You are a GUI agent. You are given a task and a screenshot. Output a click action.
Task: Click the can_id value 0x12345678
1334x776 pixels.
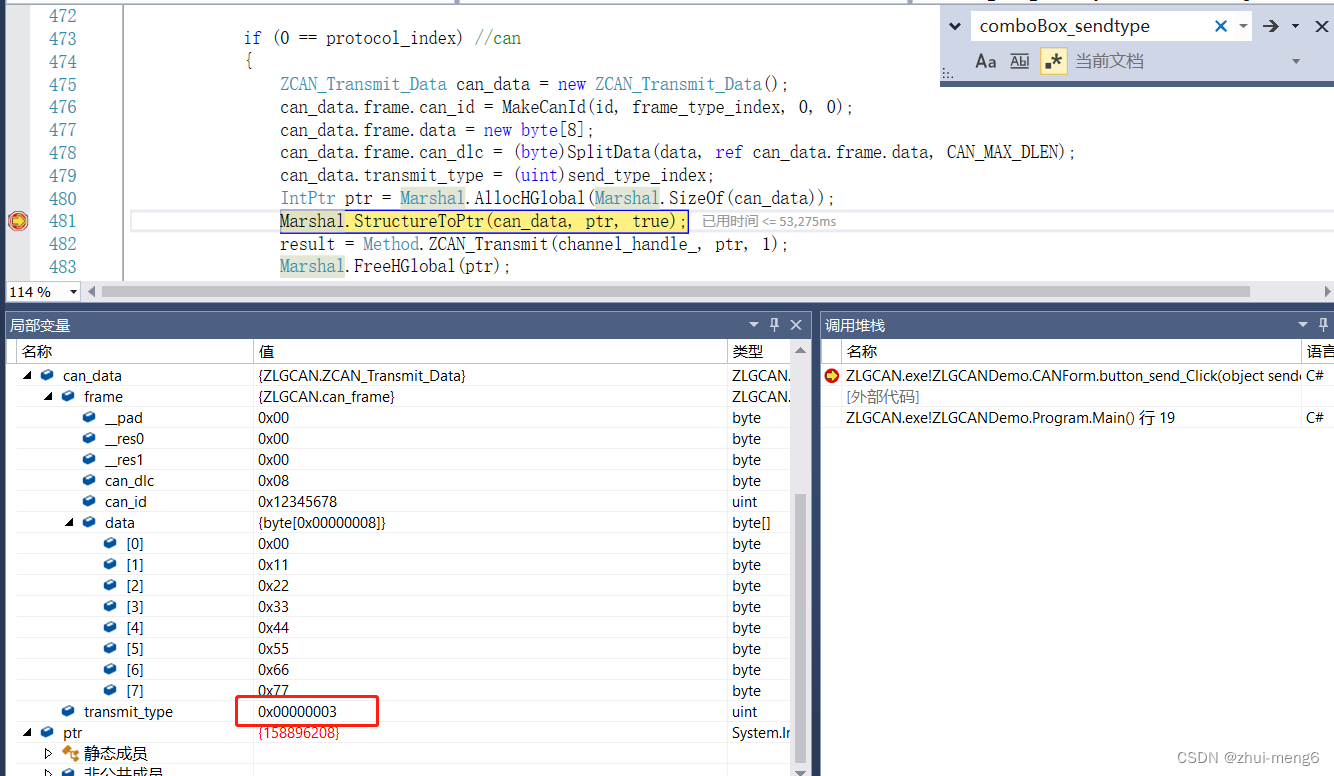[x=297, y=502]
